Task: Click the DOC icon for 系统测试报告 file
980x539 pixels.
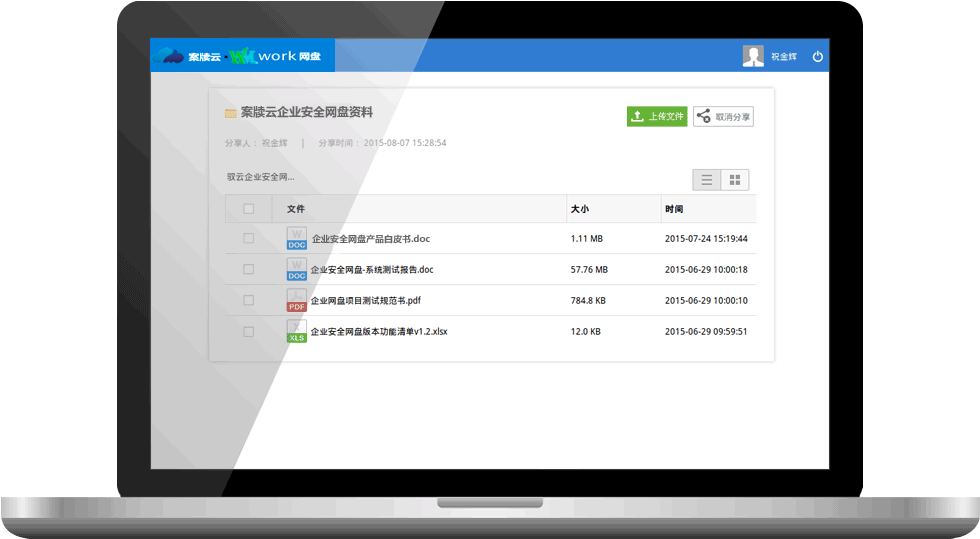Action: click(297, 270)
